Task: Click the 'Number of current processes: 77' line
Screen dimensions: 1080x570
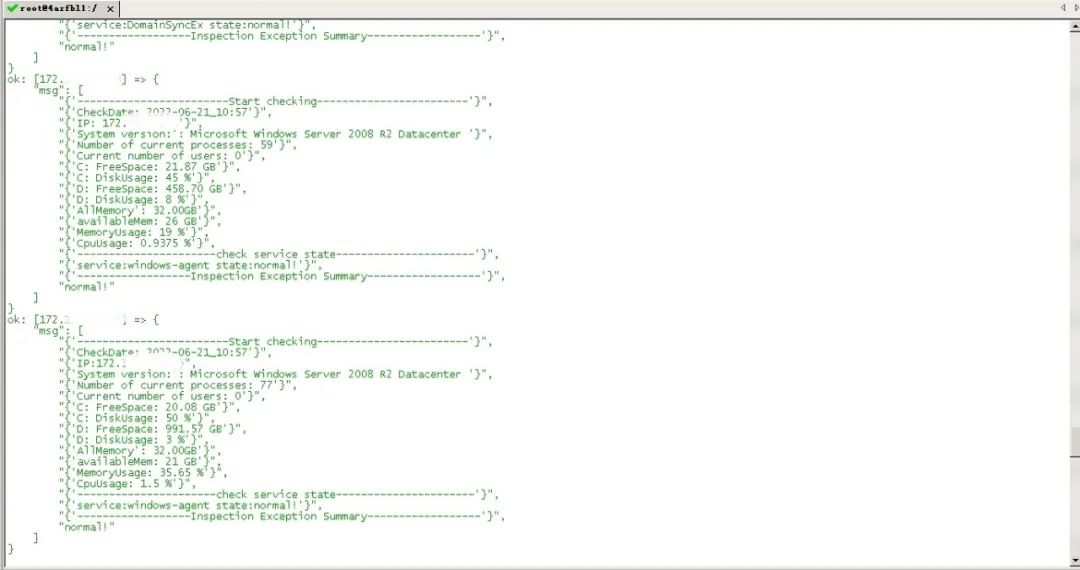Action: (179, 385)
